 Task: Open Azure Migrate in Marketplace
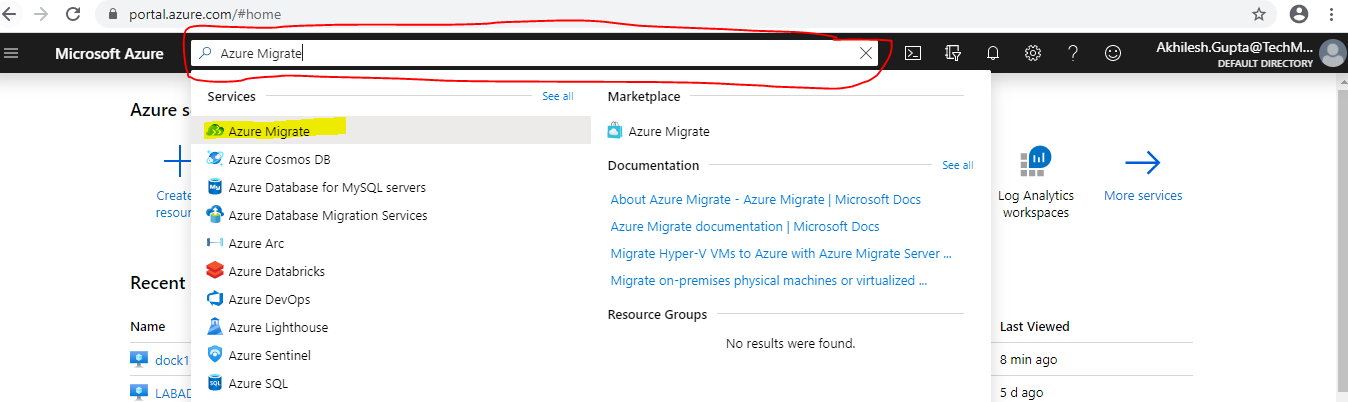659,131
